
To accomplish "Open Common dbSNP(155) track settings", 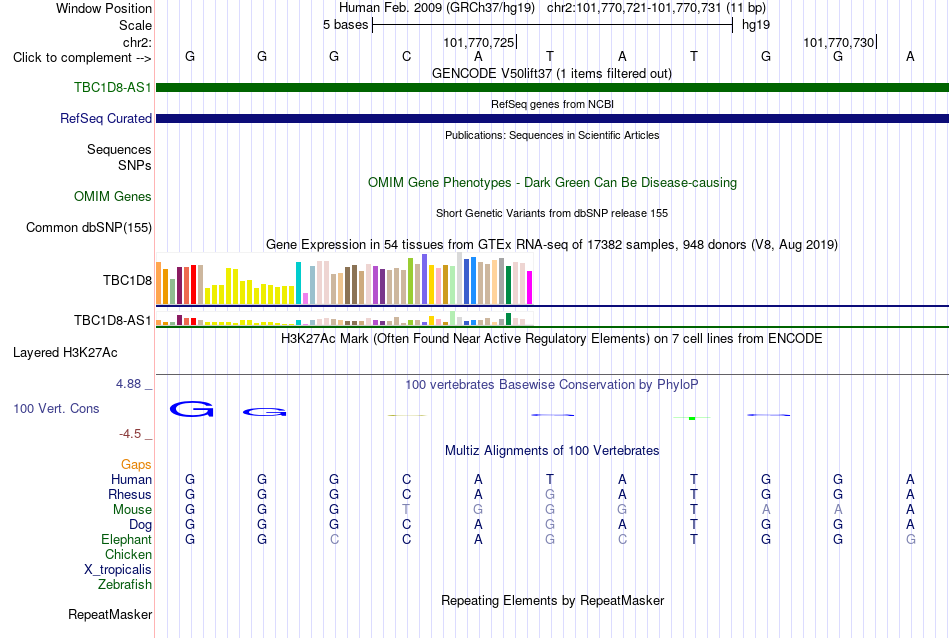I will (x=89, y=227).
